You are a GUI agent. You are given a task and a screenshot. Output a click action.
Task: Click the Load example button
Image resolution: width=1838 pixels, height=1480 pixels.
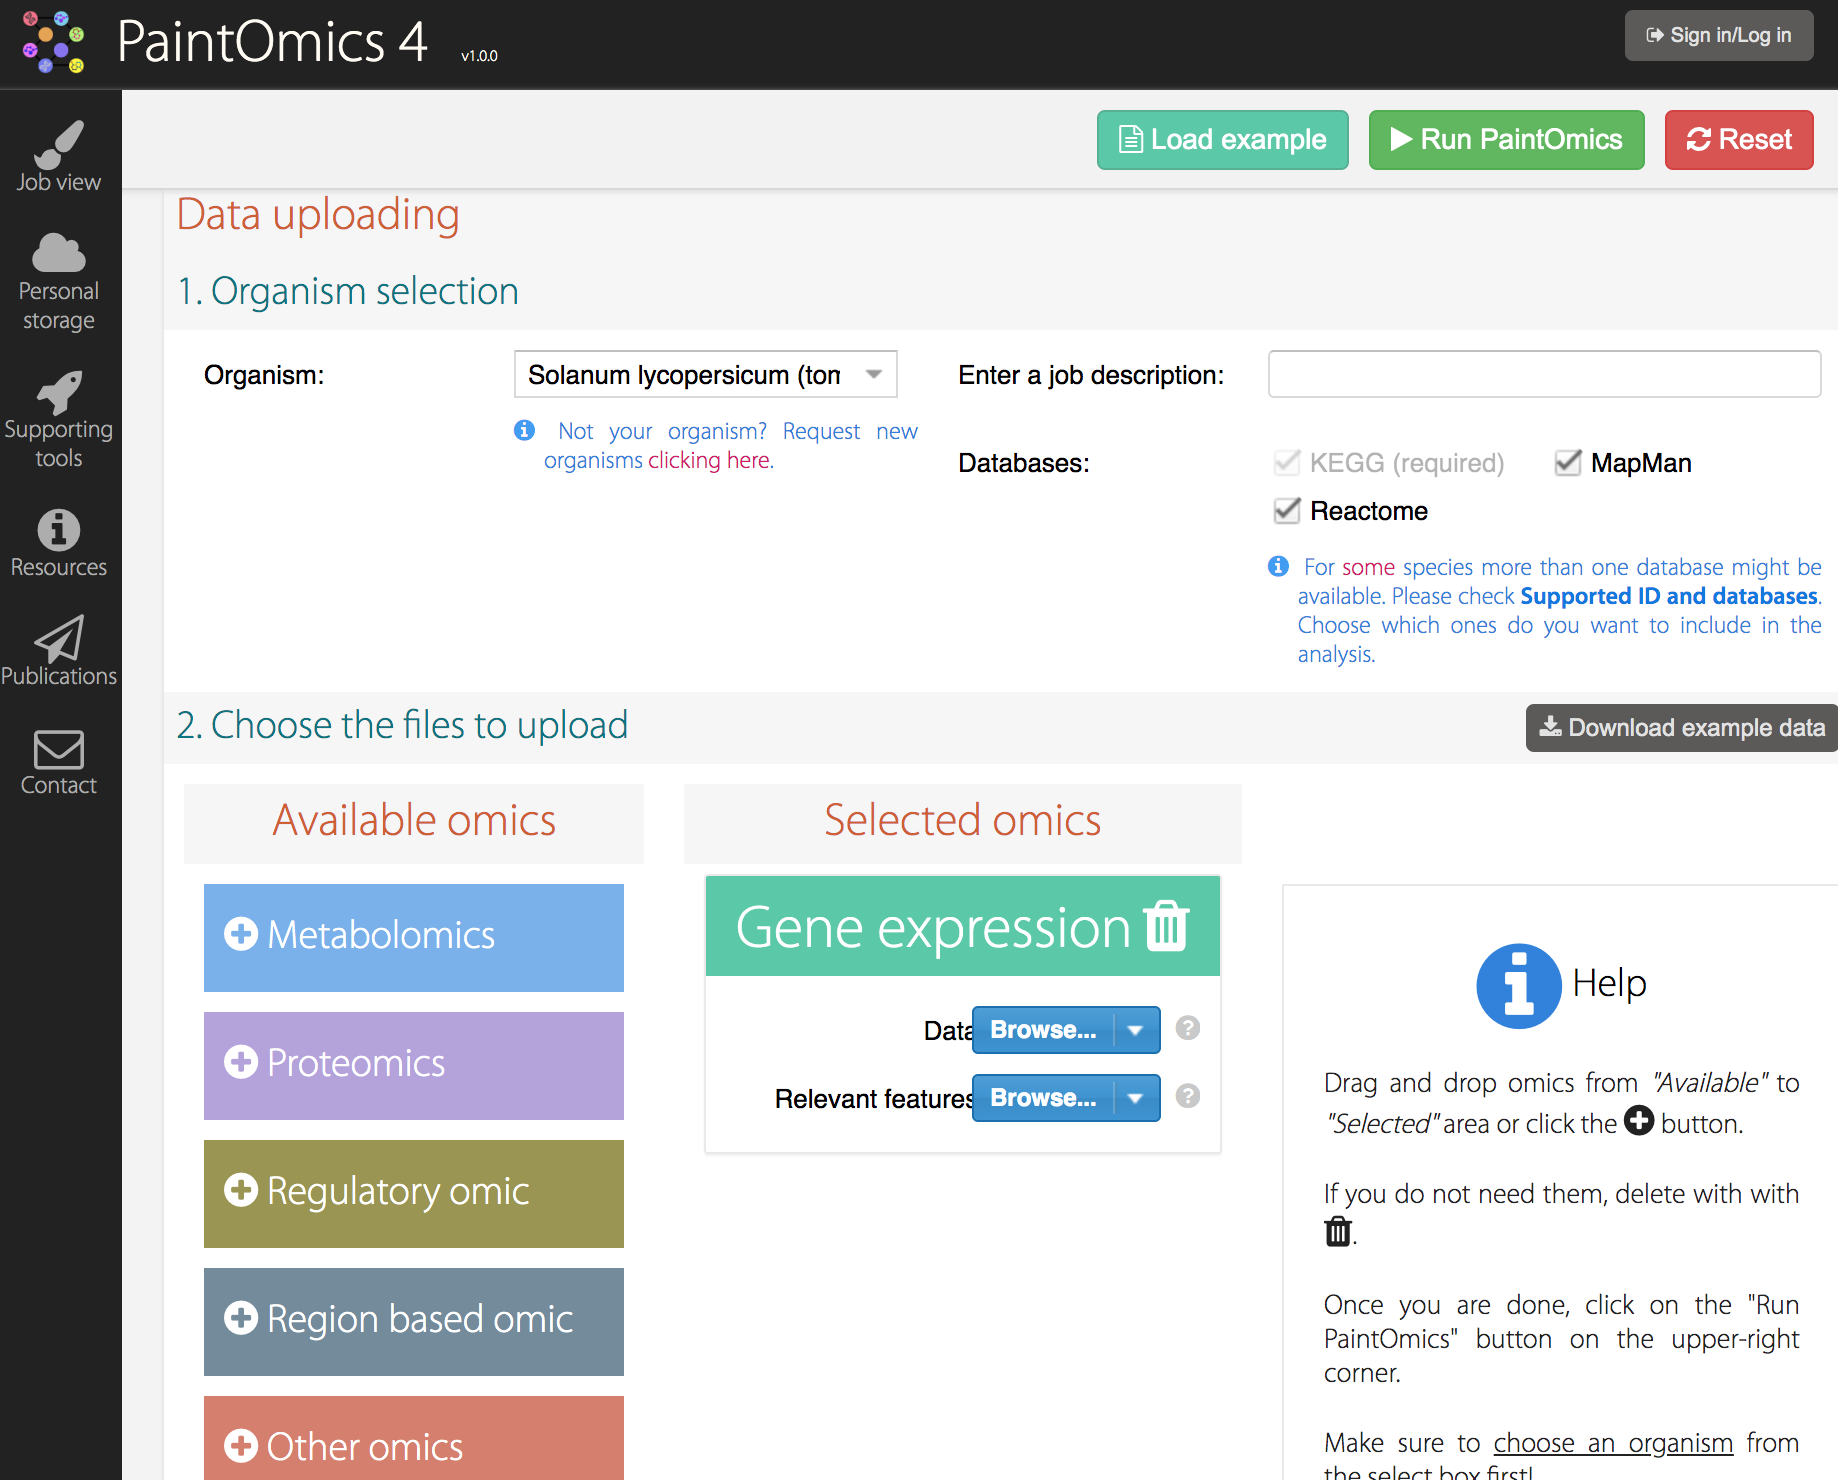point(1222,140)
